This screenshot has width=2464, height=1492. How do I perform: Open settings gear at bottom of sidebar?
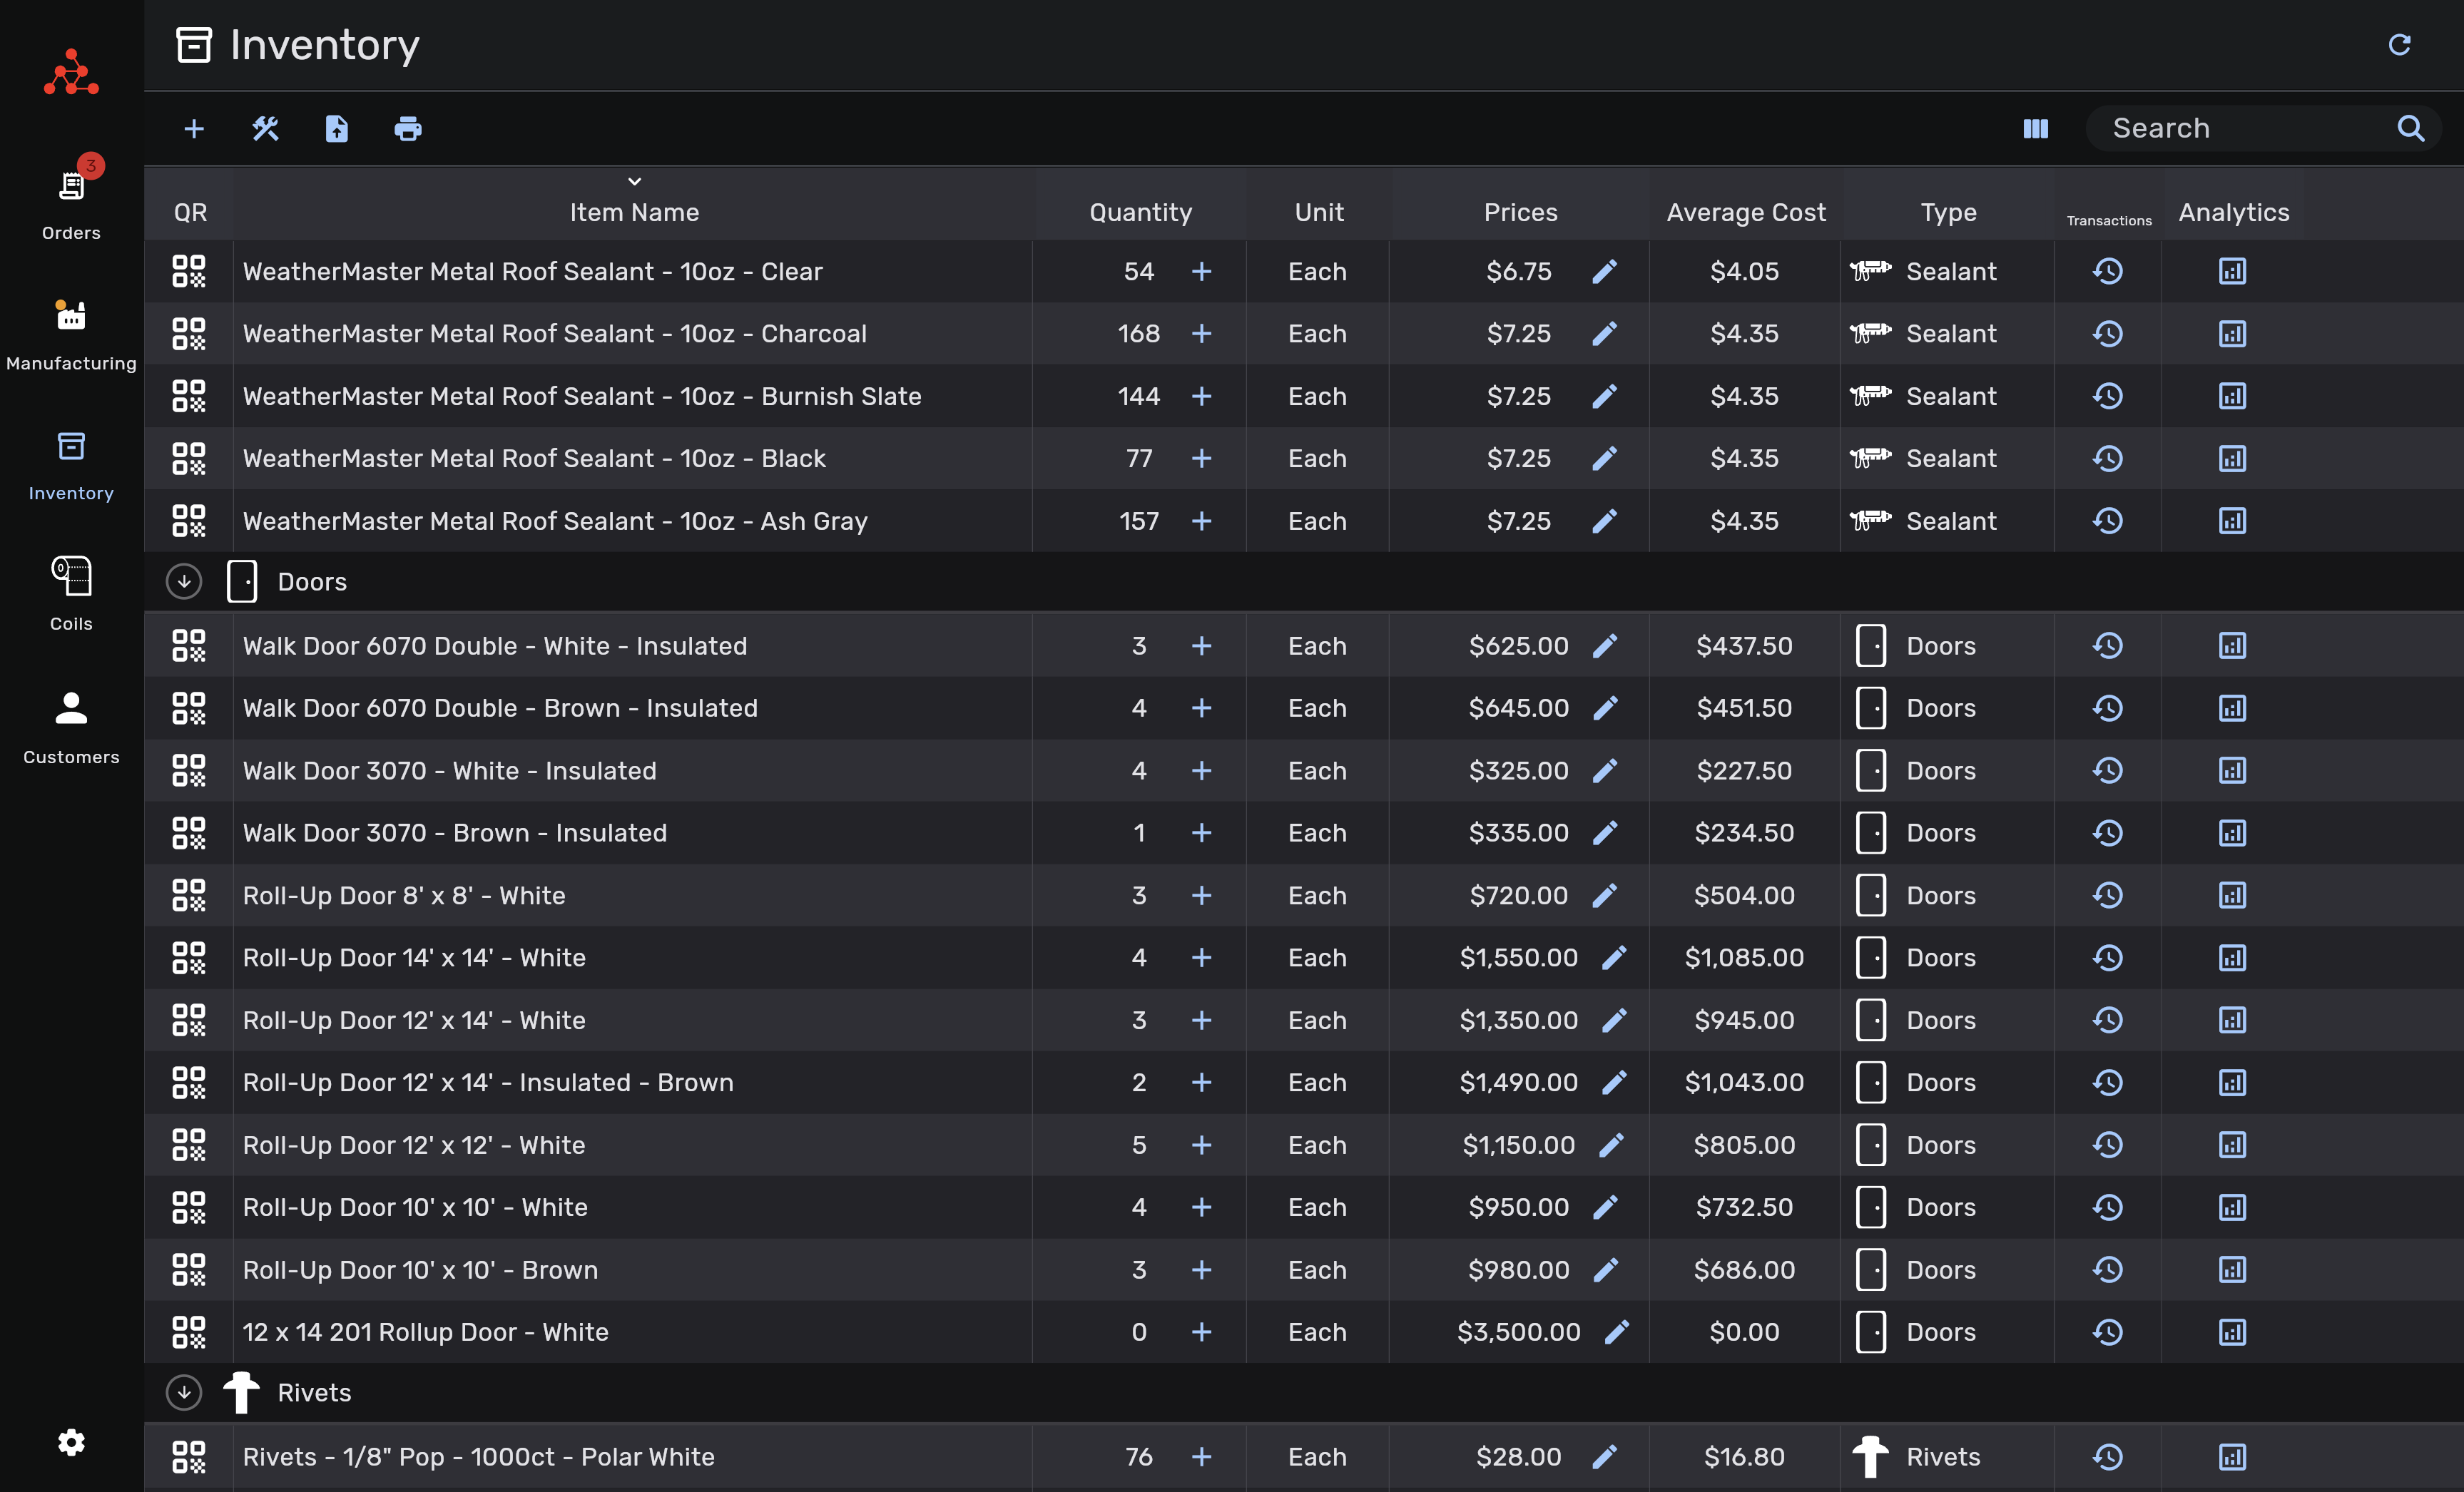[71, 1442]
